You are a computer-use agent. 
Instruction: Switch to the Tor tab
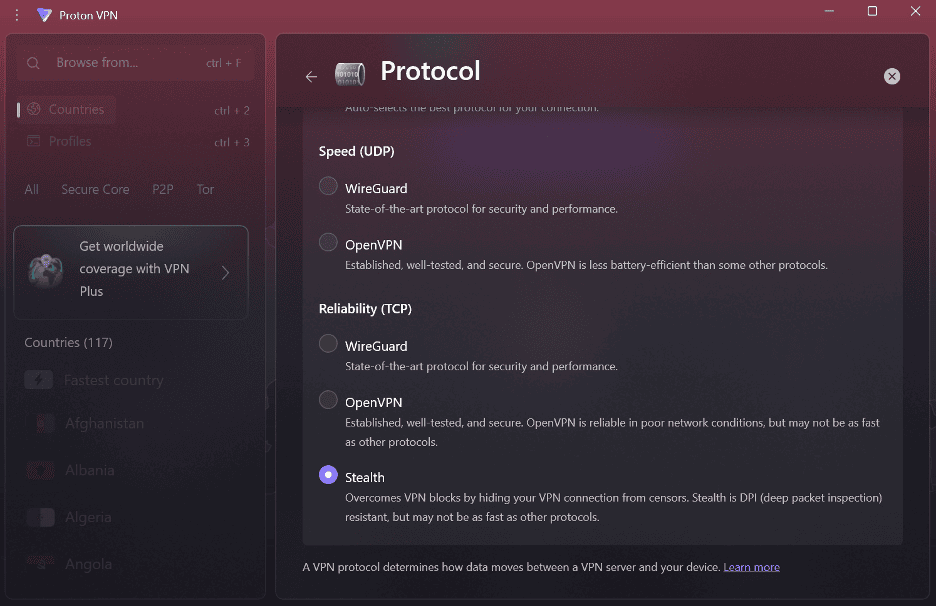[205, 189]
